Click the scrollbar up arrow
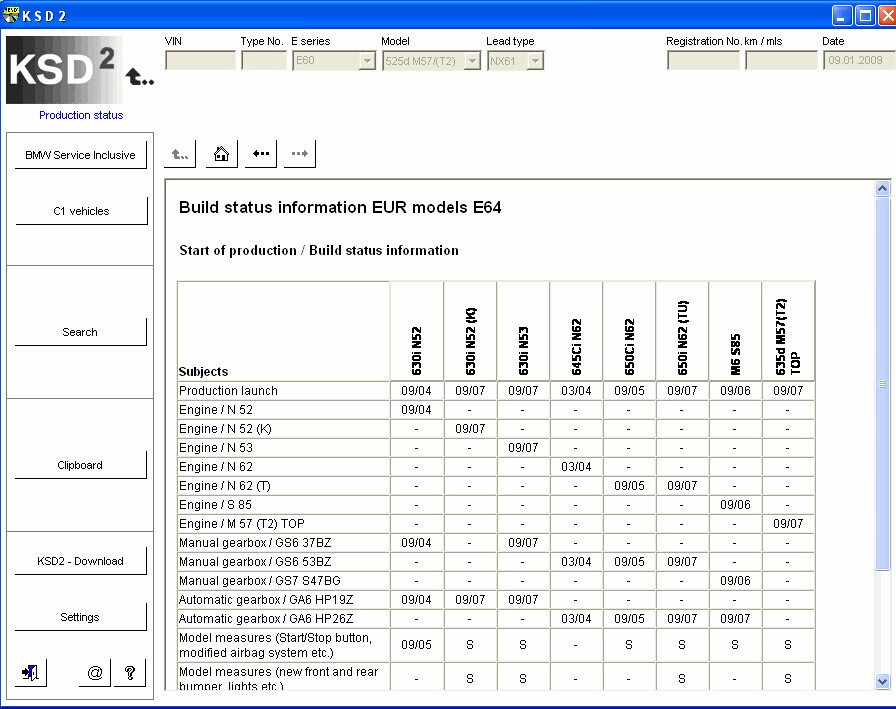This screenshot has width=896, height=709. [882, 189]
